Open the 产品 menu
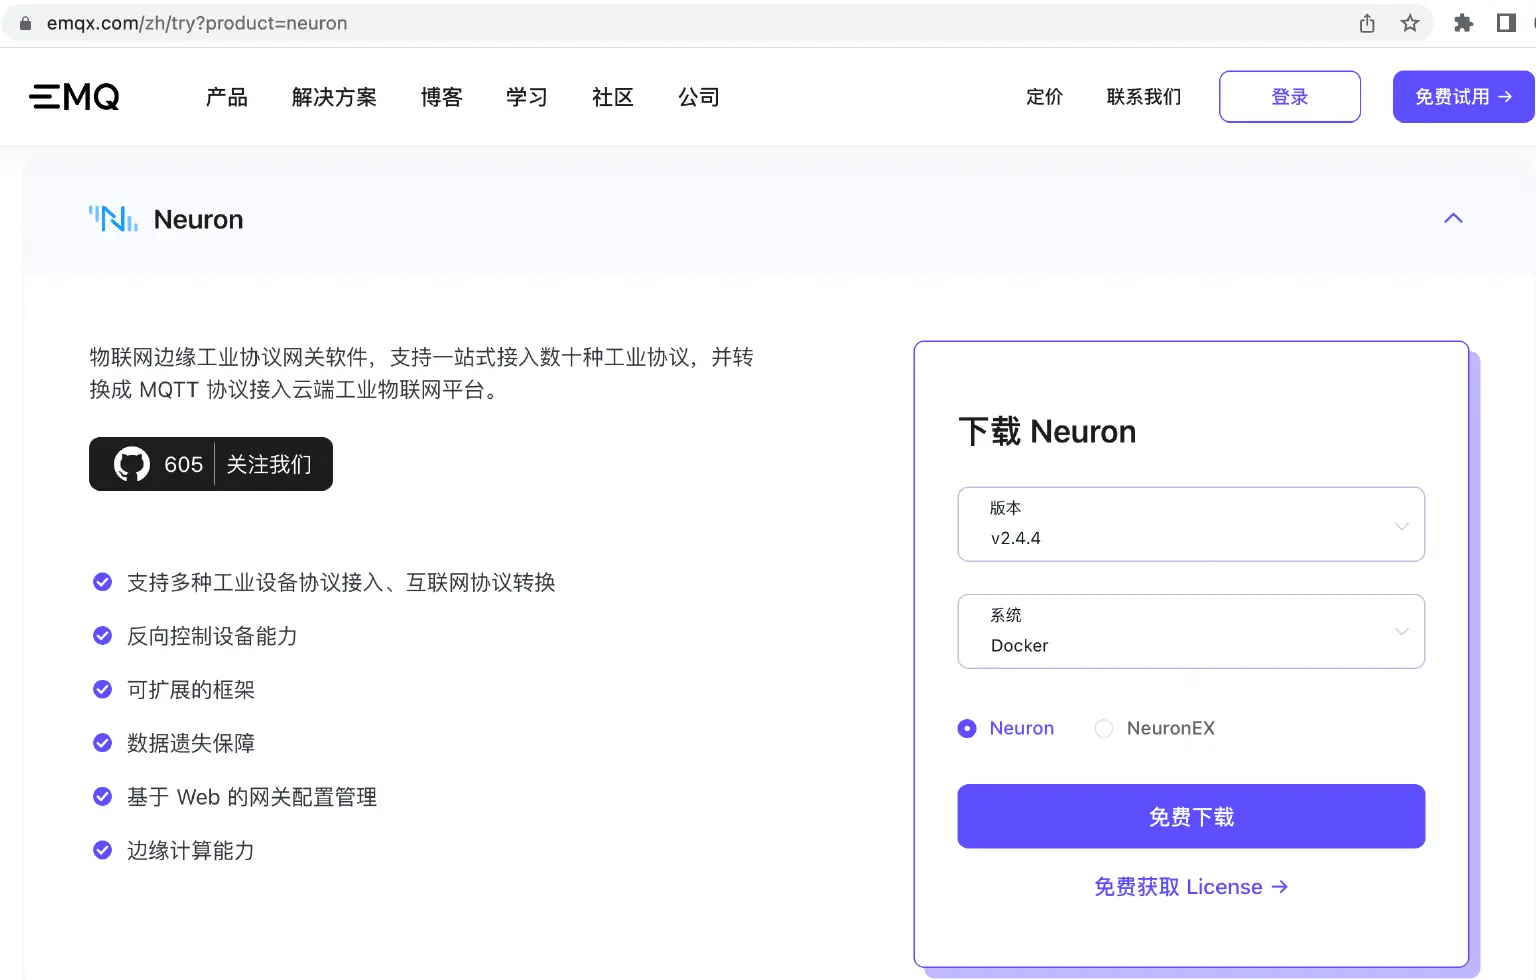 (225, 97)
